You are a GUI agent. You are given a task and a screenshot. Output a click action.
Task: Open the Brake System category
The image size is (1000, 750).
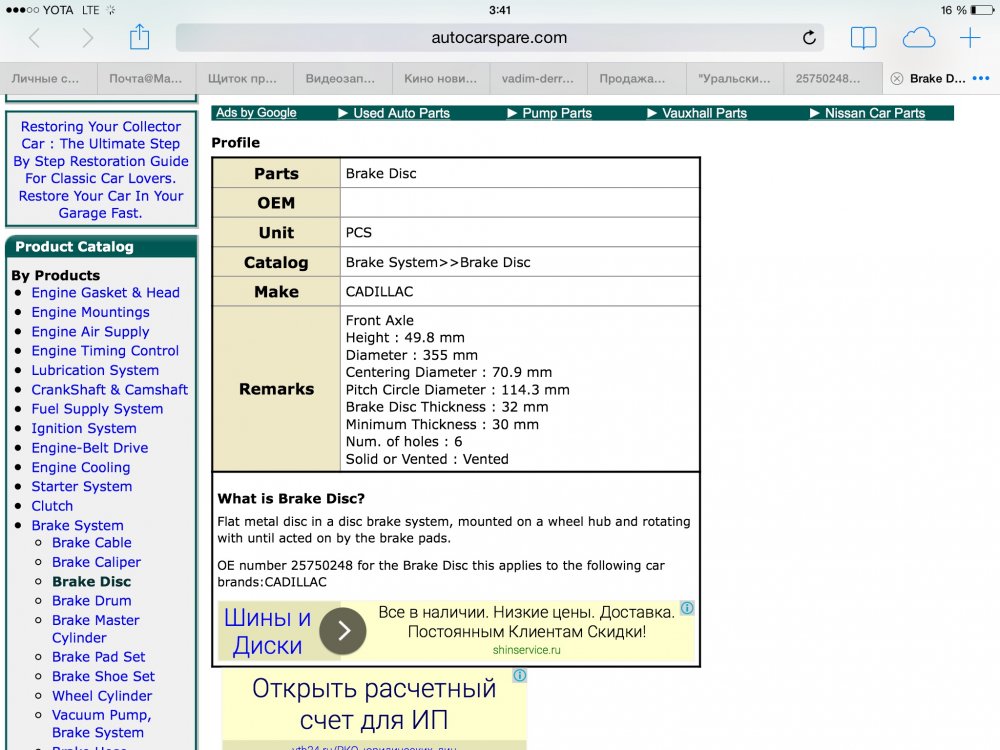(x=77, y=525)
